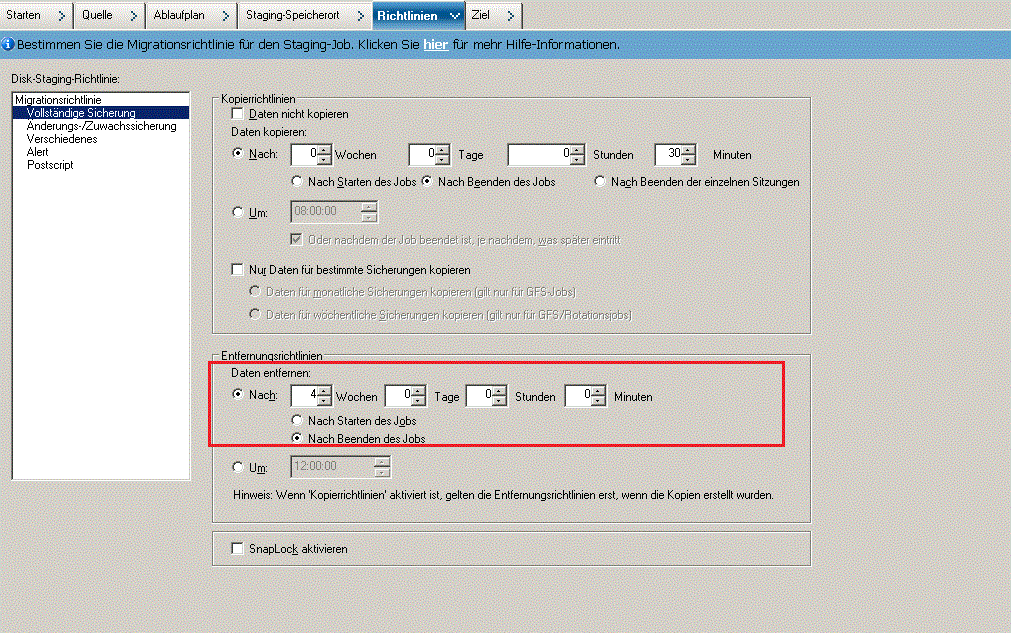The image size is (1011, 633).
Task: Enable the Daten nicht kopieren checkbox
Action: coord(237,114)
